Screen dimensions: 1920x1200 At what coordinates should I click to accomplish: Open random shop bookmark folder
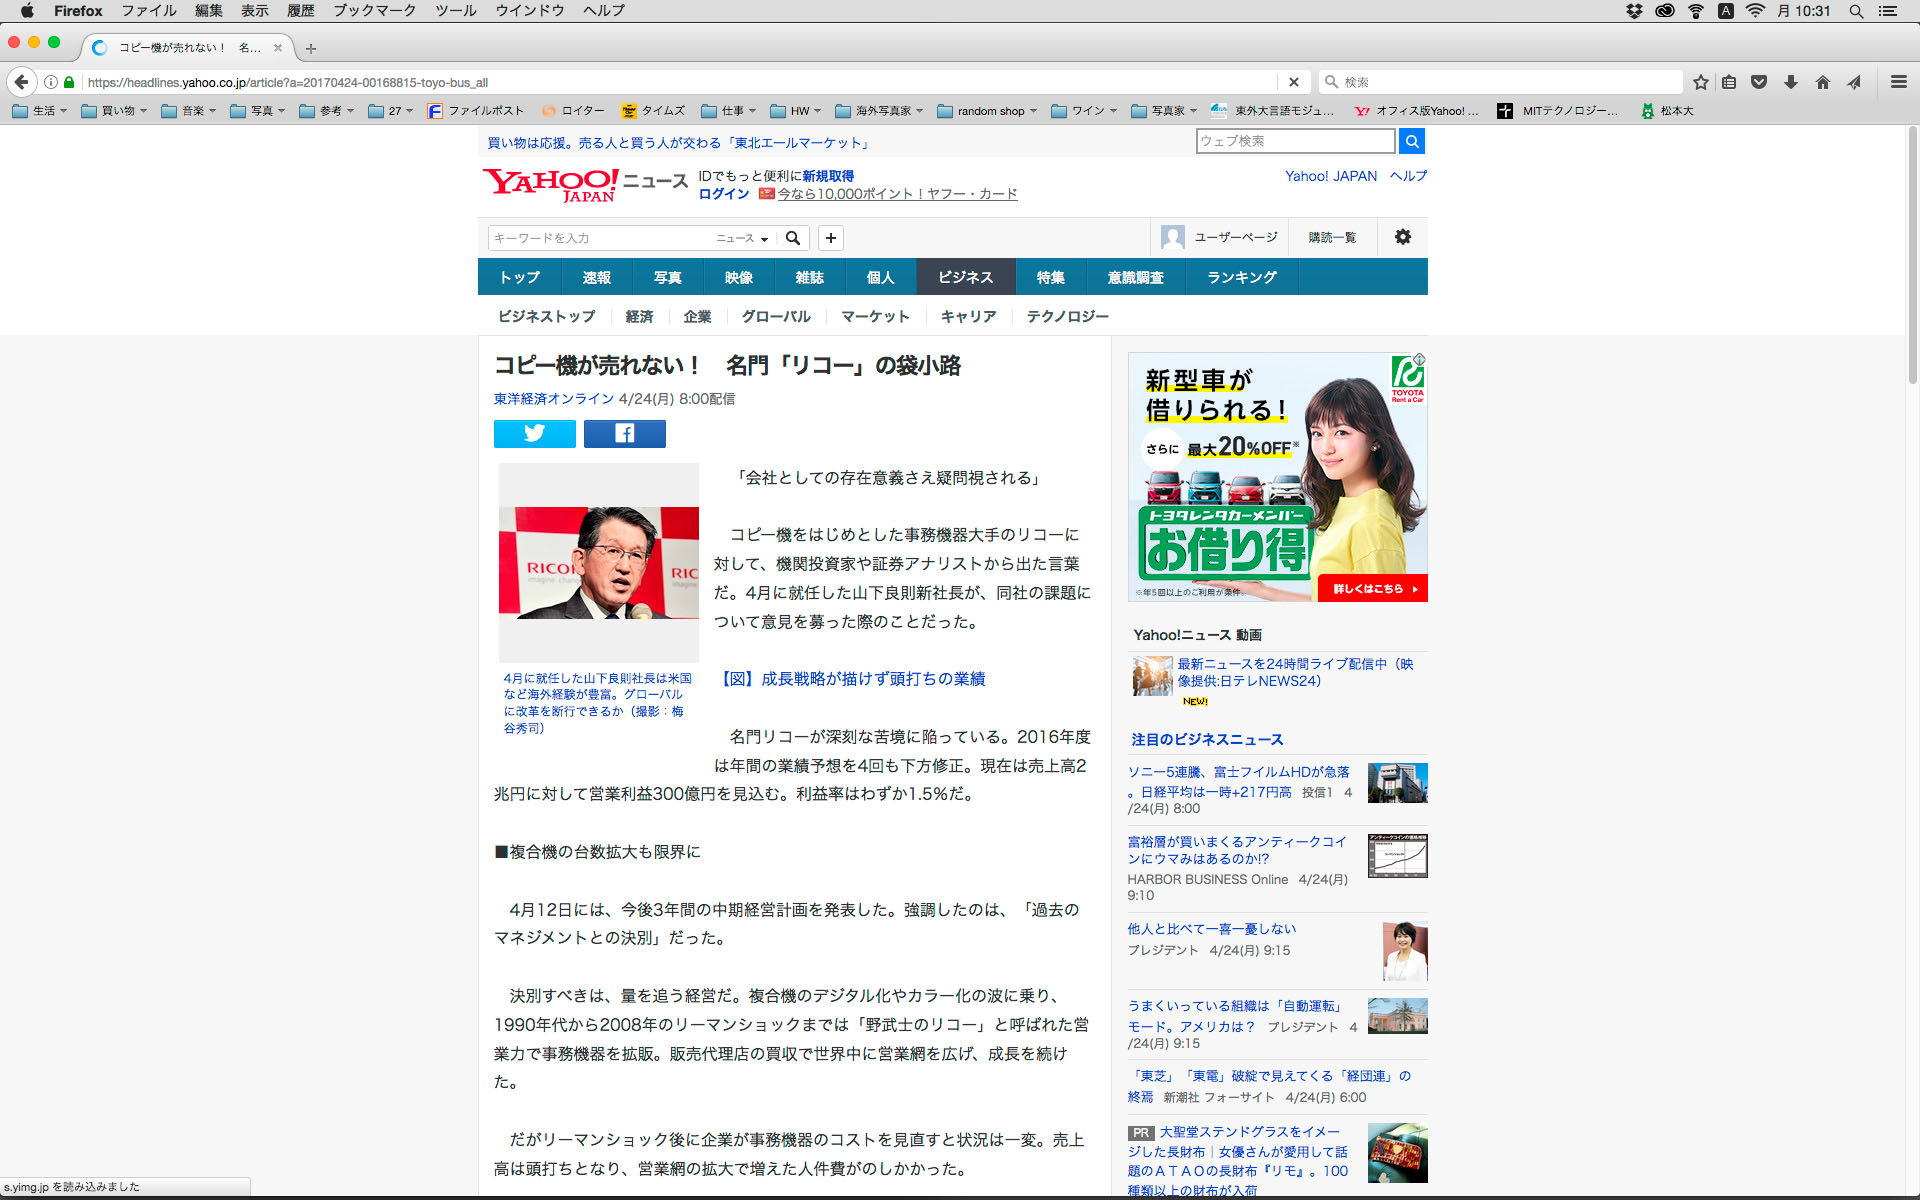(989, 111)
